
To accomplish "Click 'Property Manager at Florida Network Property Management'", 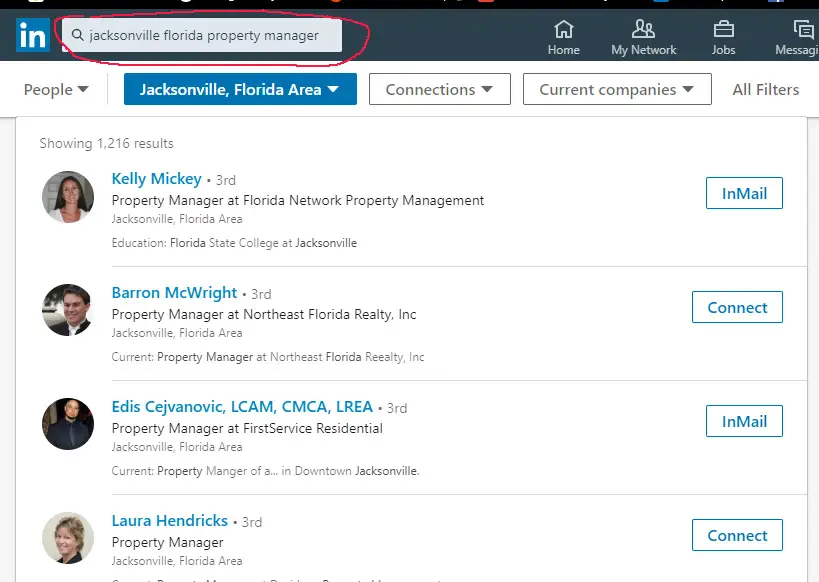I will 298,201.
